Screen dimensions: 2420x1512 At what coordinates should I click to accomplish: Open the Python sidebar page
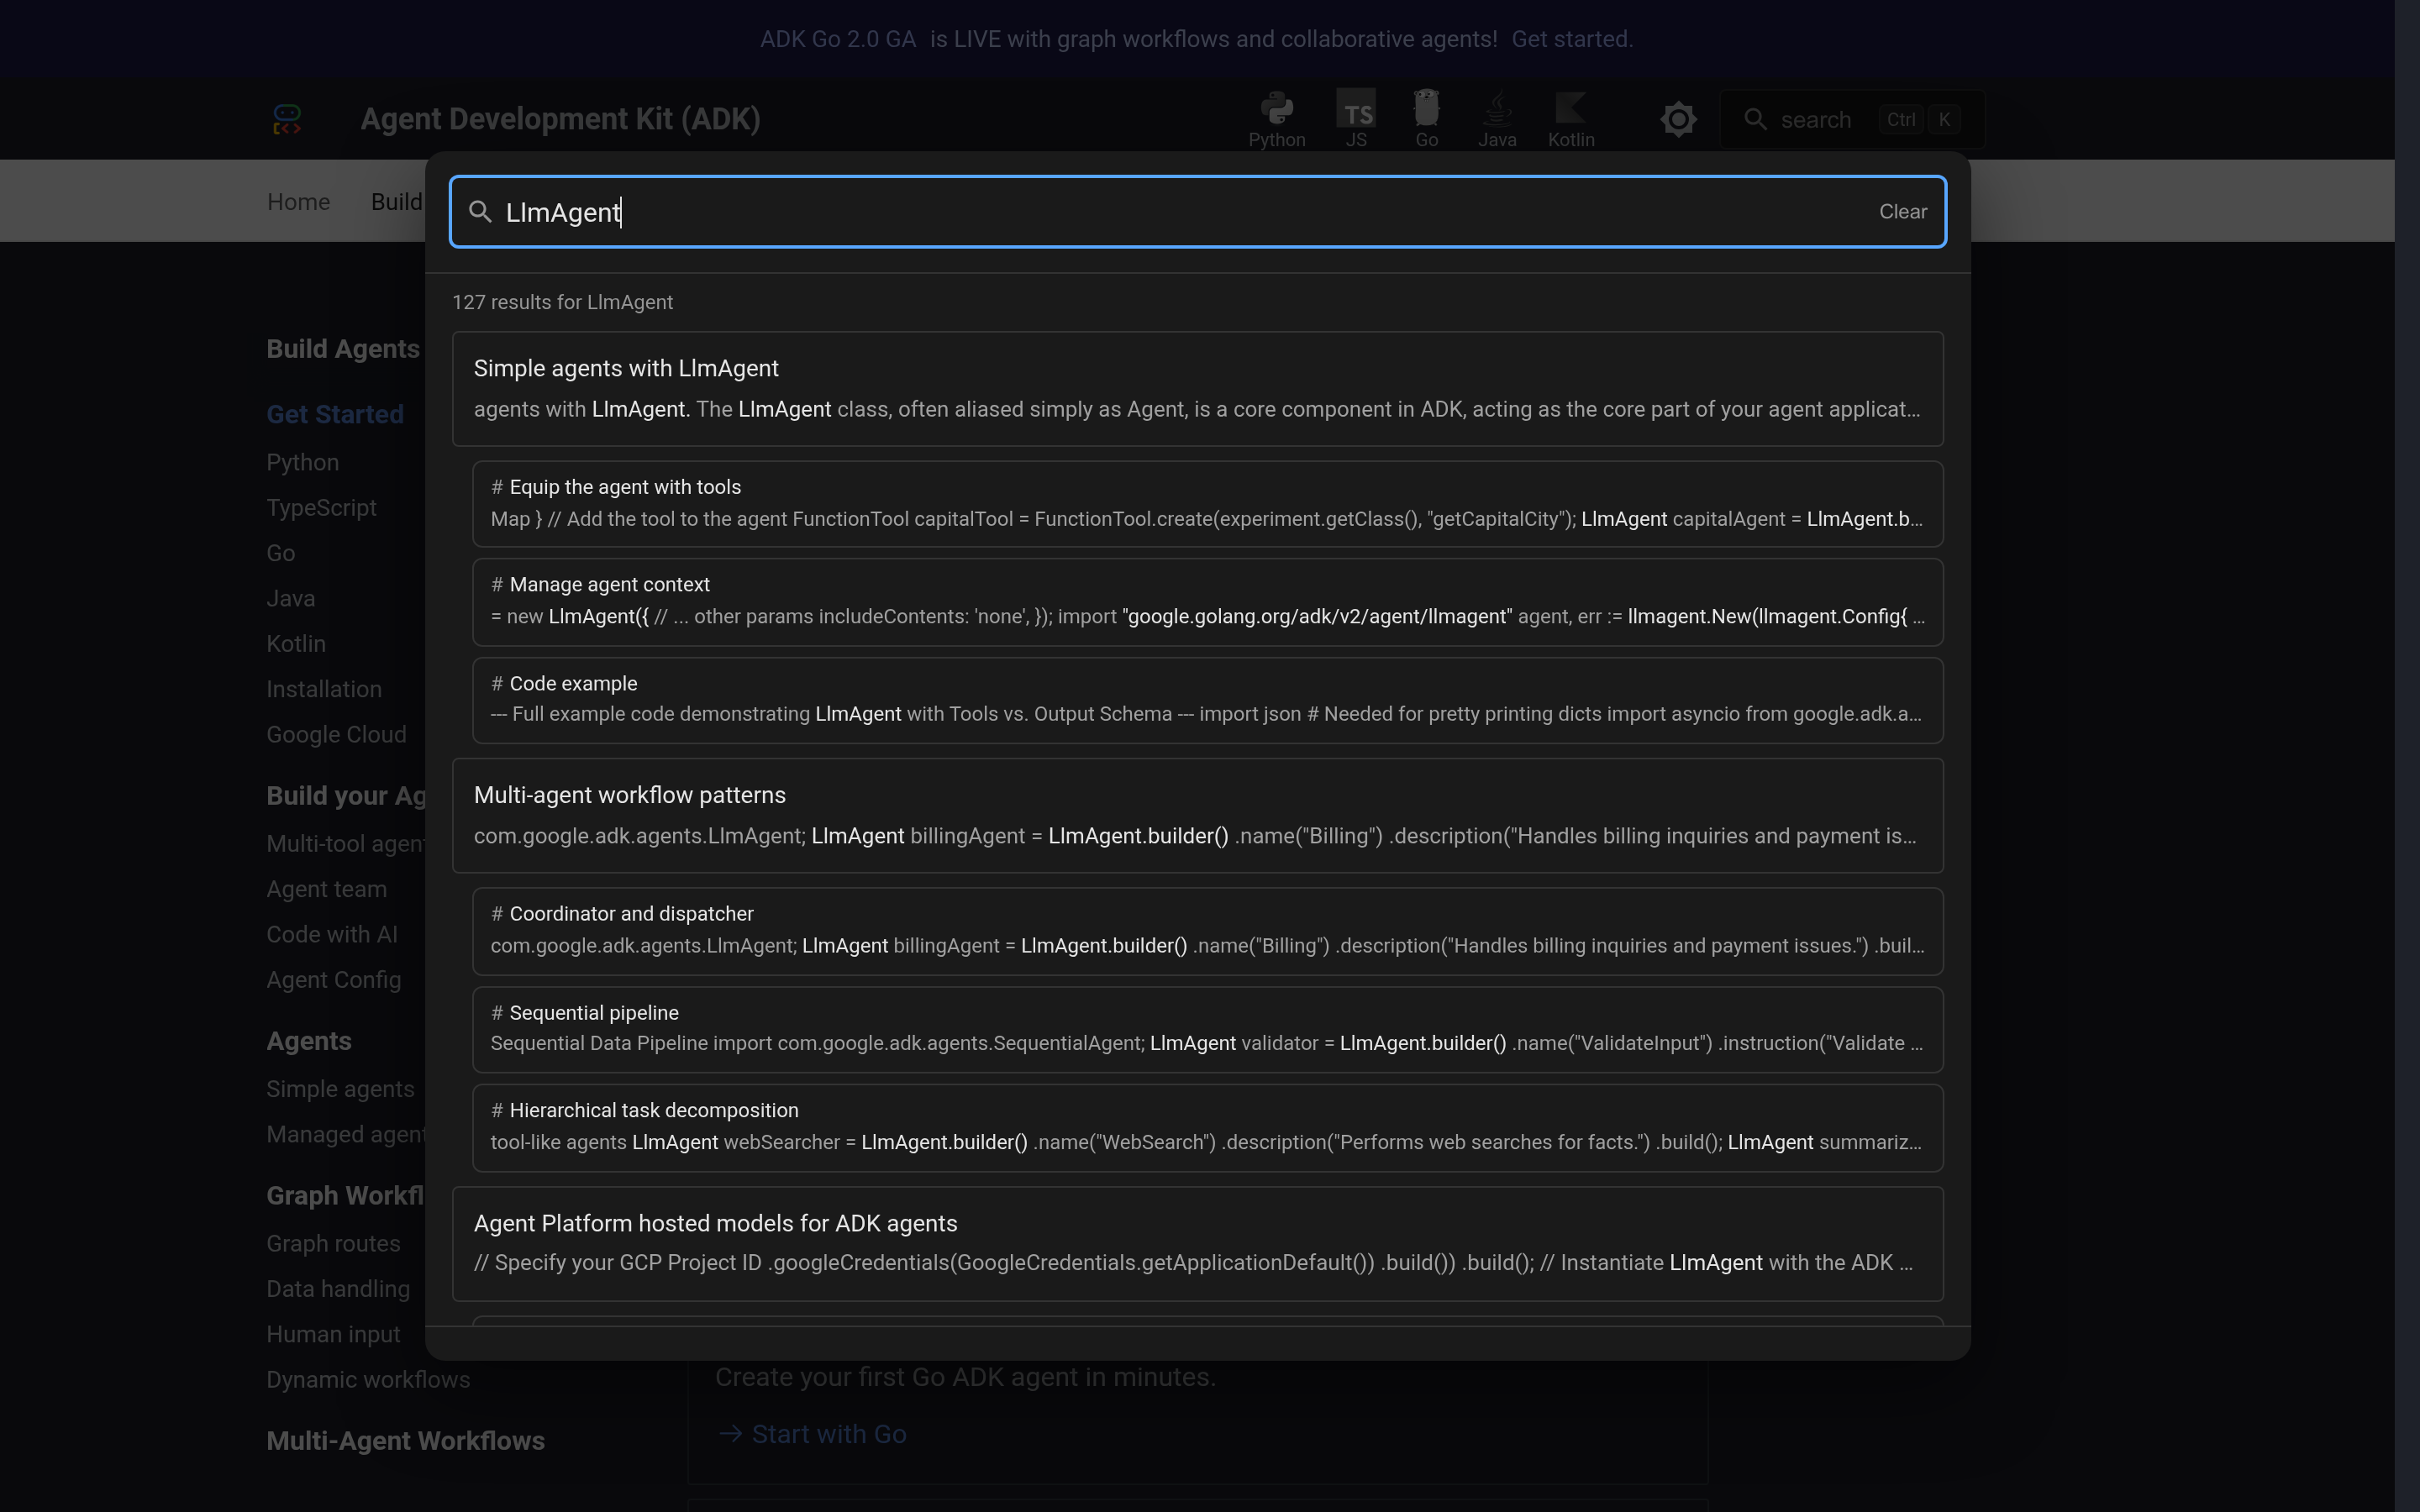pos(302,462)
